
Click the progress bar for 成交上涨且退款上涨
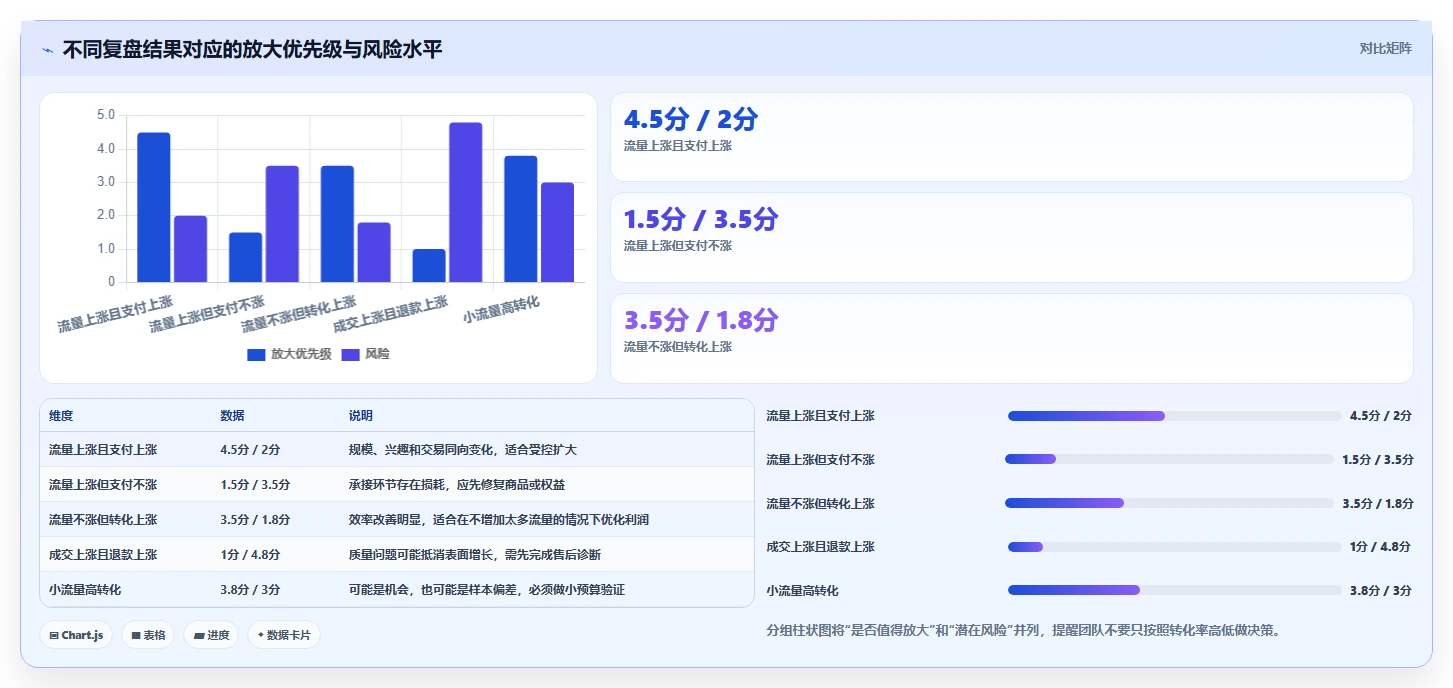1174,547
